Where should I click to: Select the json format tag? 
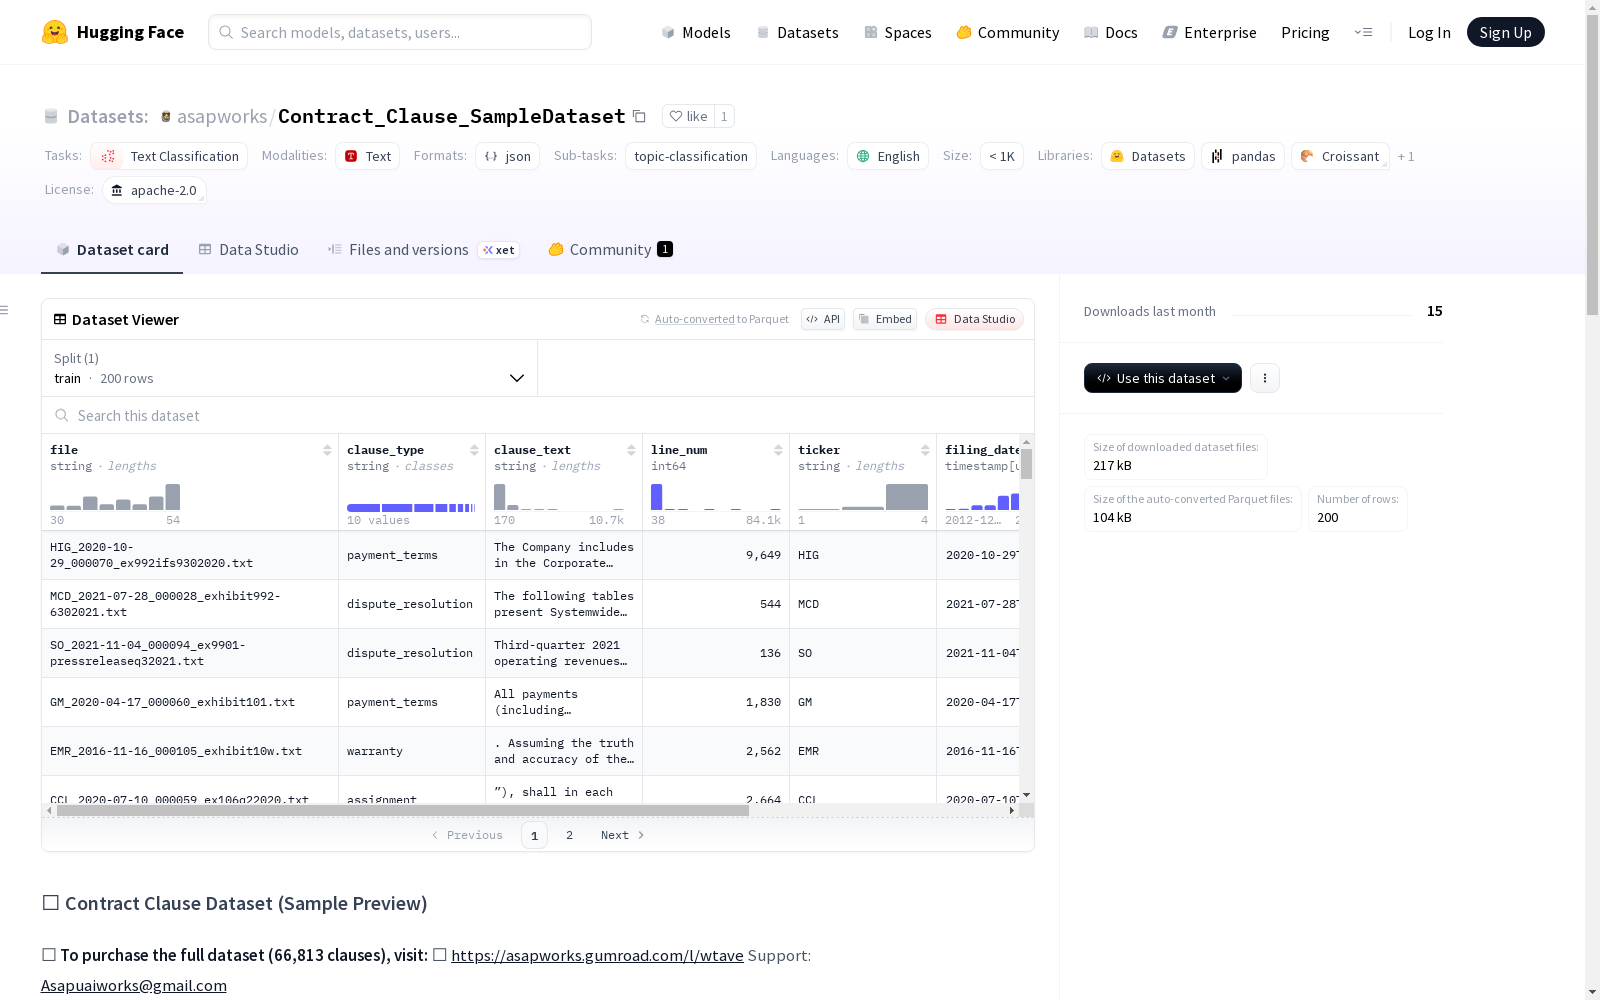(x=507, y=156)
